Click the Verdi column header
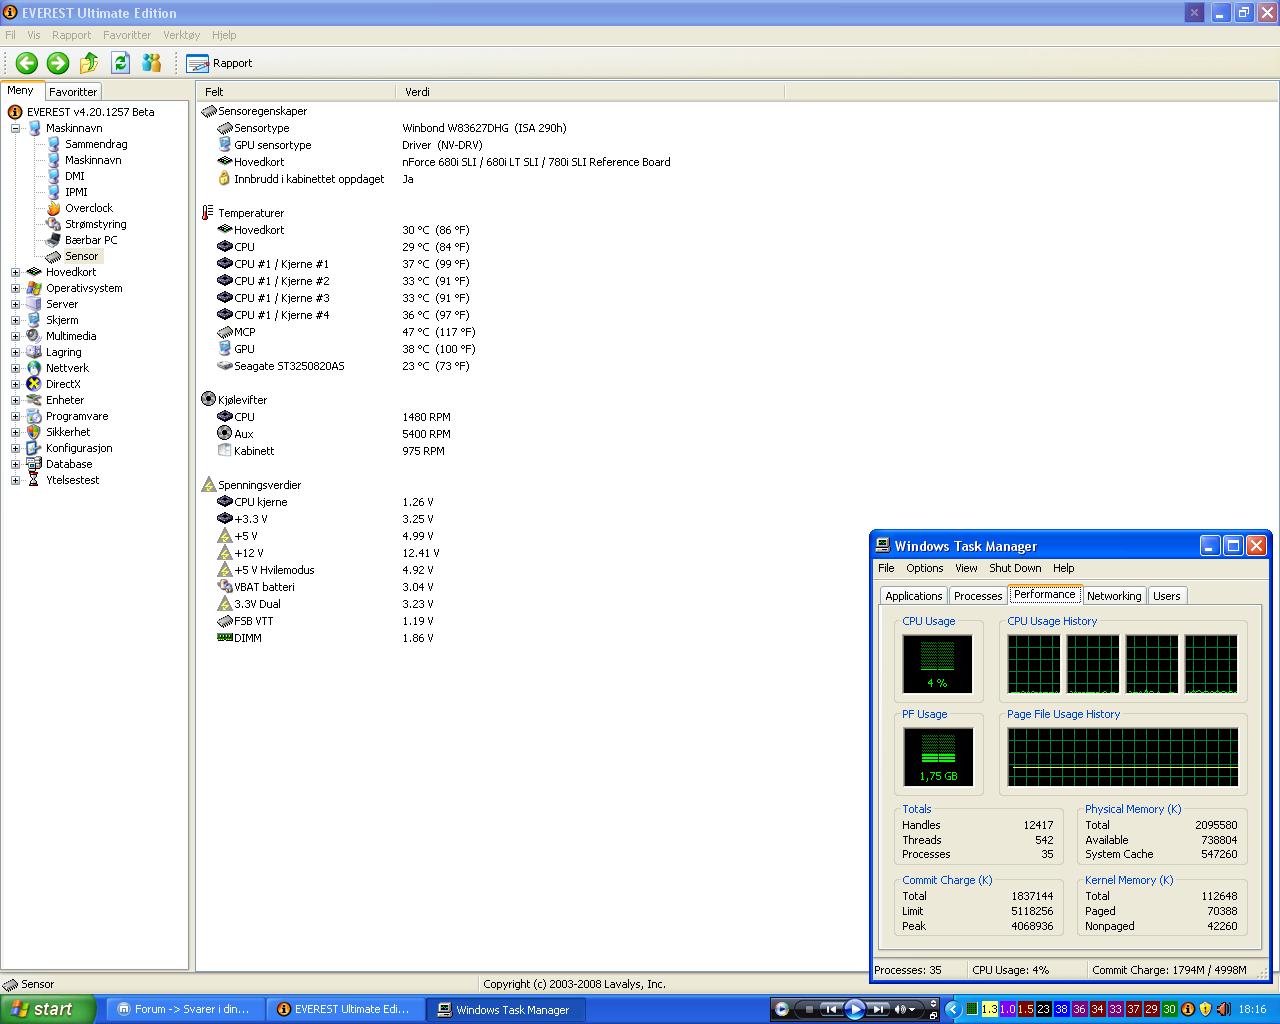This screenshot has width=1280, height=1024. [590, 92]
